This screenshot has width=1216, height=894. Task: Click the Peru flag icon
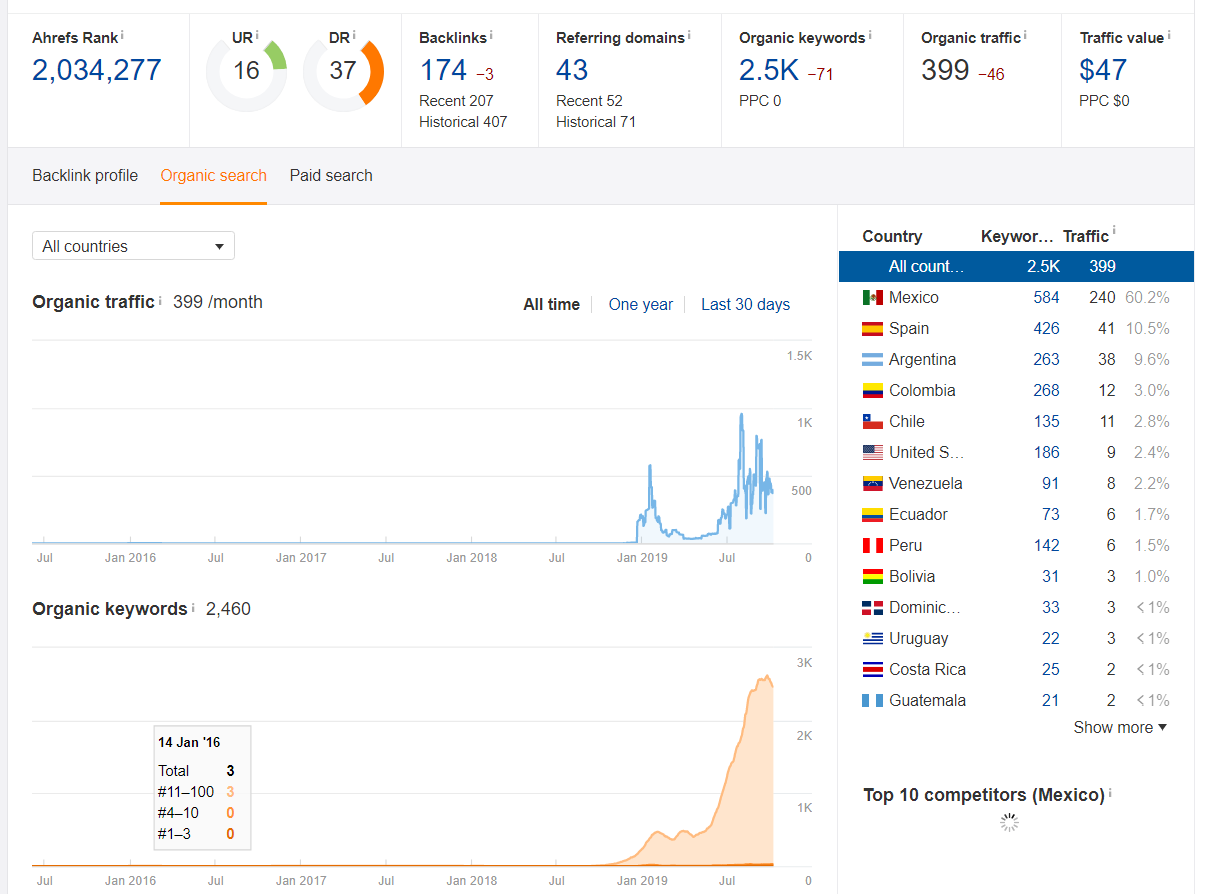click(x=872, y=546)
